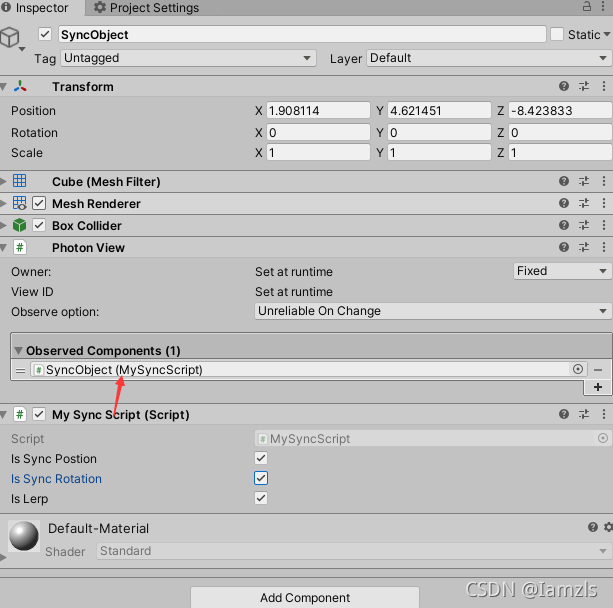Open Cube (Mesh Filter) help icon
Image resolution: width=613 pixels, height=608 pixels.
pos(563,181)
